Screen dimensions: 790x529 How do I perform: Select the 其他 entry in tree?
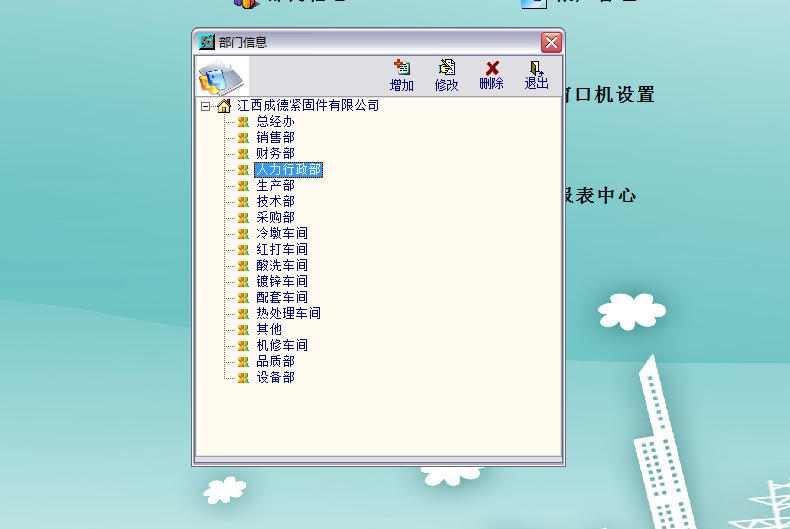click(269, 330)
